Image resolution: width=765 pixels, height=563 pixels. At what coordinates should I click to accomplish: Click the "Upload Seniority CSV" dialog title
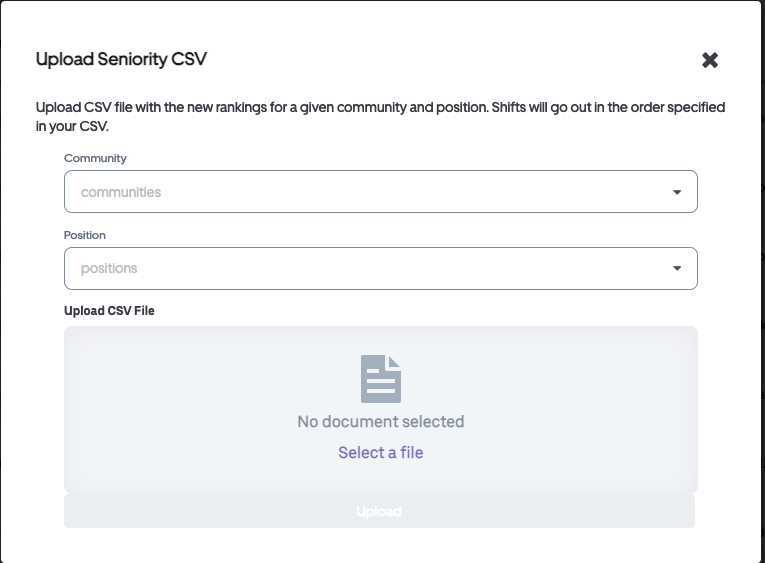[121, 59]
